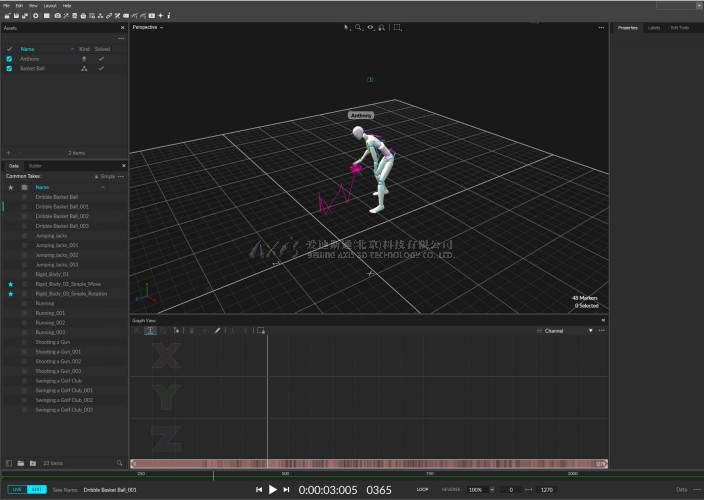This screenshot has height=500, width=704.
Task: Click the timeline scrubber range bar
Action: (370, 464)
